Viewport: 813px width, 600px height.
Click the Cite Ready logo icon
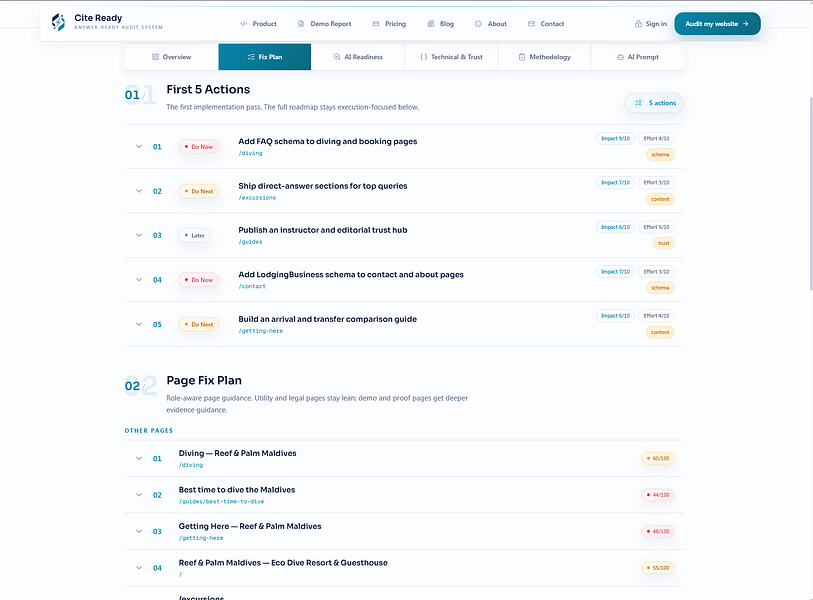tap(59, 22)
